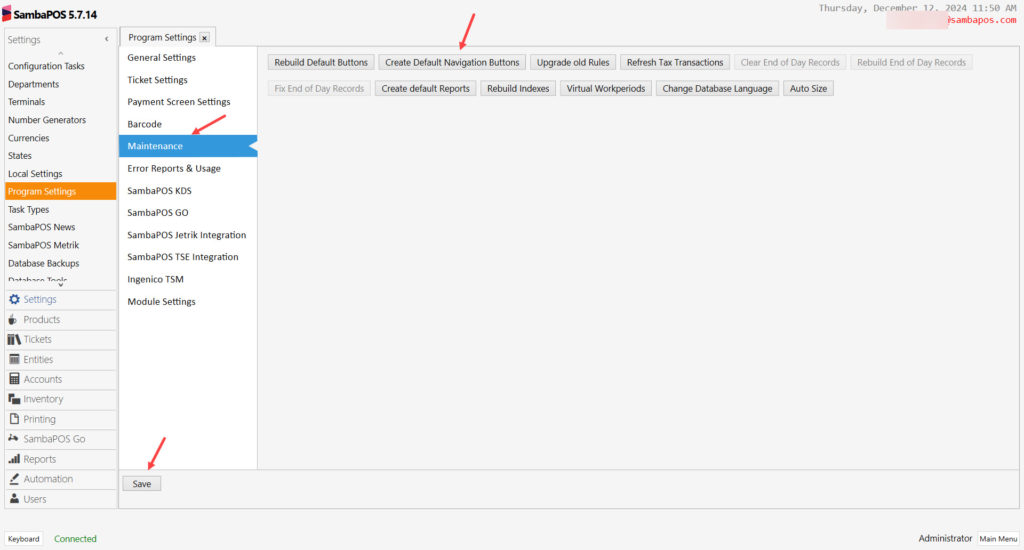This screenshot has width=1024, height=550.
Task: Click the Auto Size button
Action: [x=808, y=89]
